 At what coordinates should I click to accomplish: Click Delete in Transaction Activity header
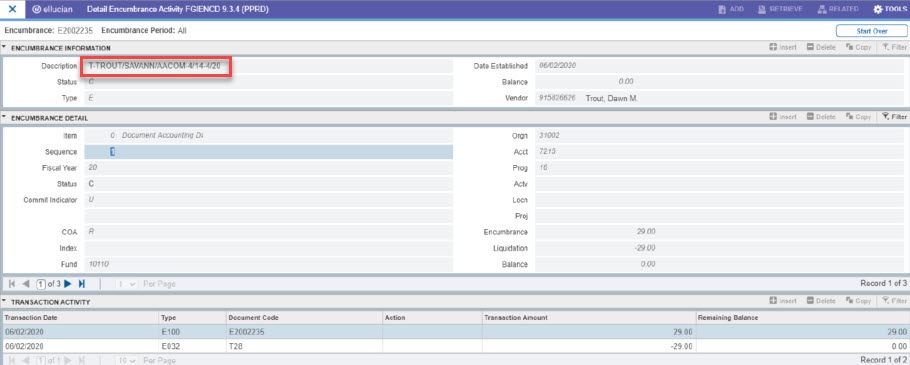(x=821, y=301)
